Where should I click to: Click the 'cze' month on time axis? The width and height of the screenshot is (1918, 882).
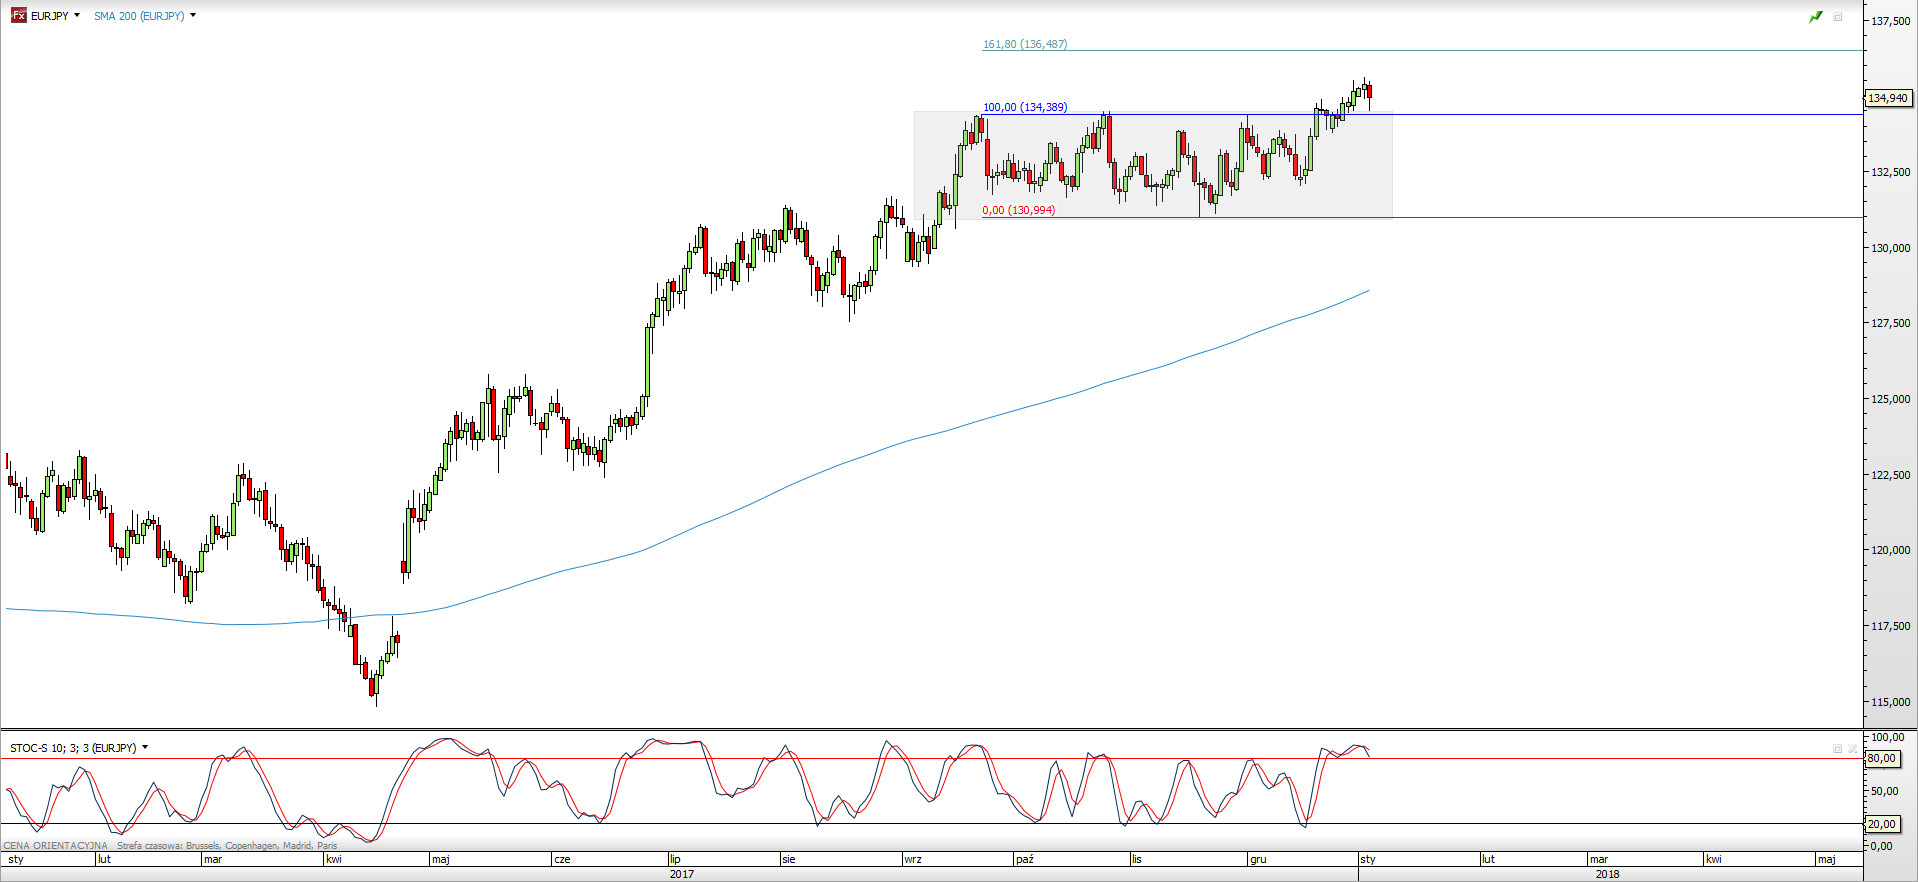[x=562, y=859]
